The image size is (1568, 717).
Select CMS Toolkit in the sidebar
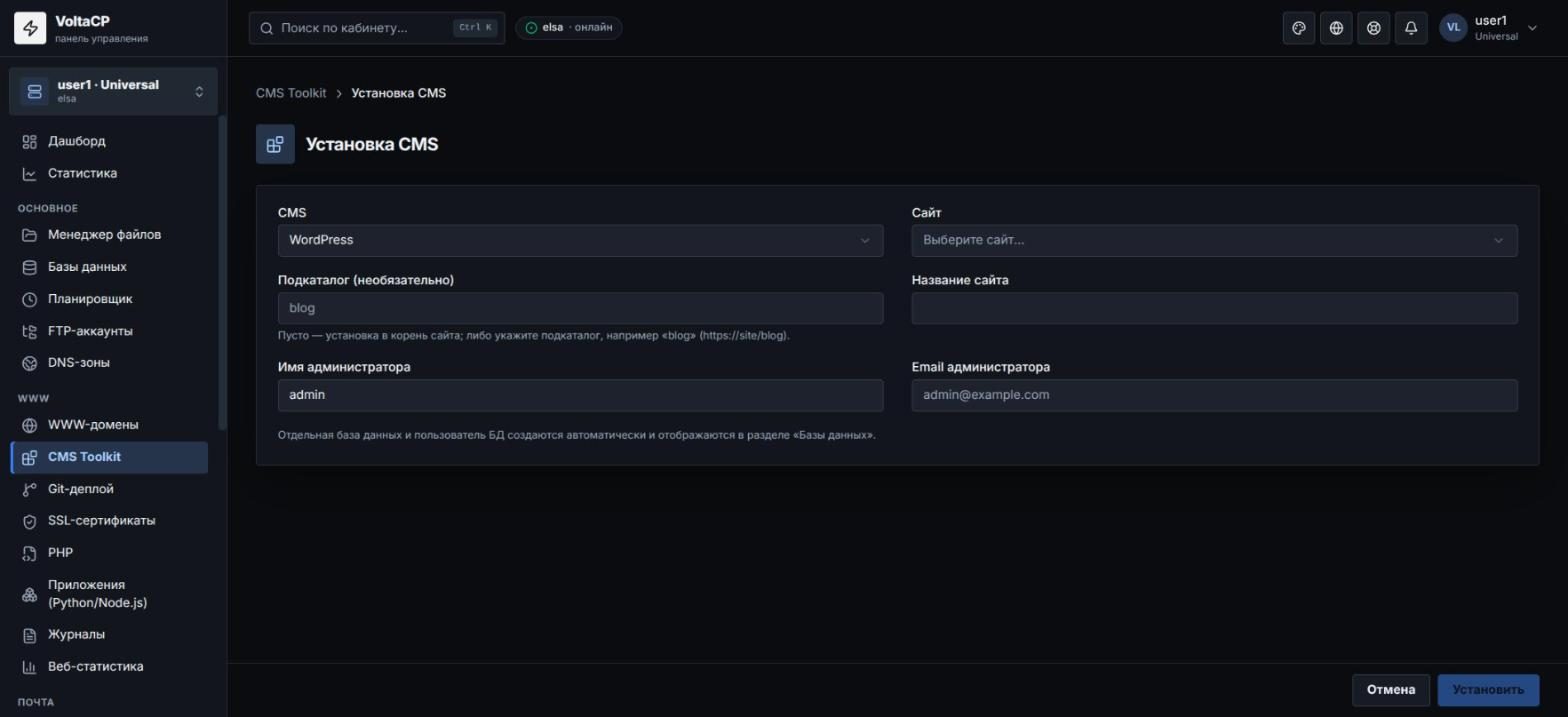(x=110, y=457)
